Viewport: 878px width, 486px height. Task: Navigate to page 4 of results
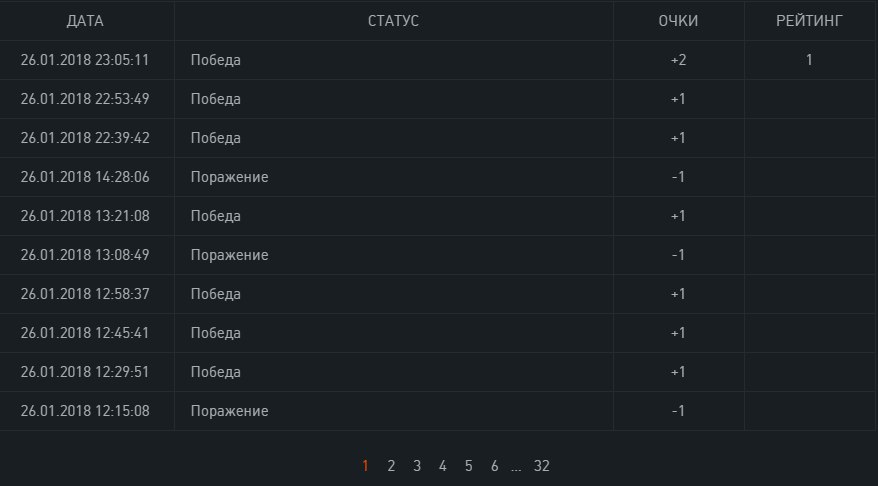tap(443, 466)
